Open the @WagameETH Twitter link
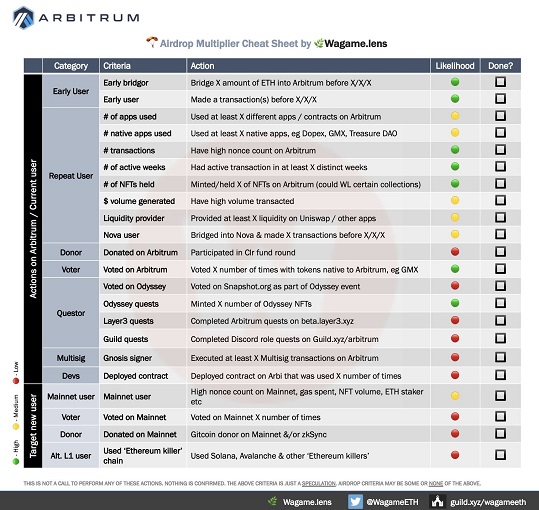539x510 pixels. pyautogui.click(x=392, y=502)
